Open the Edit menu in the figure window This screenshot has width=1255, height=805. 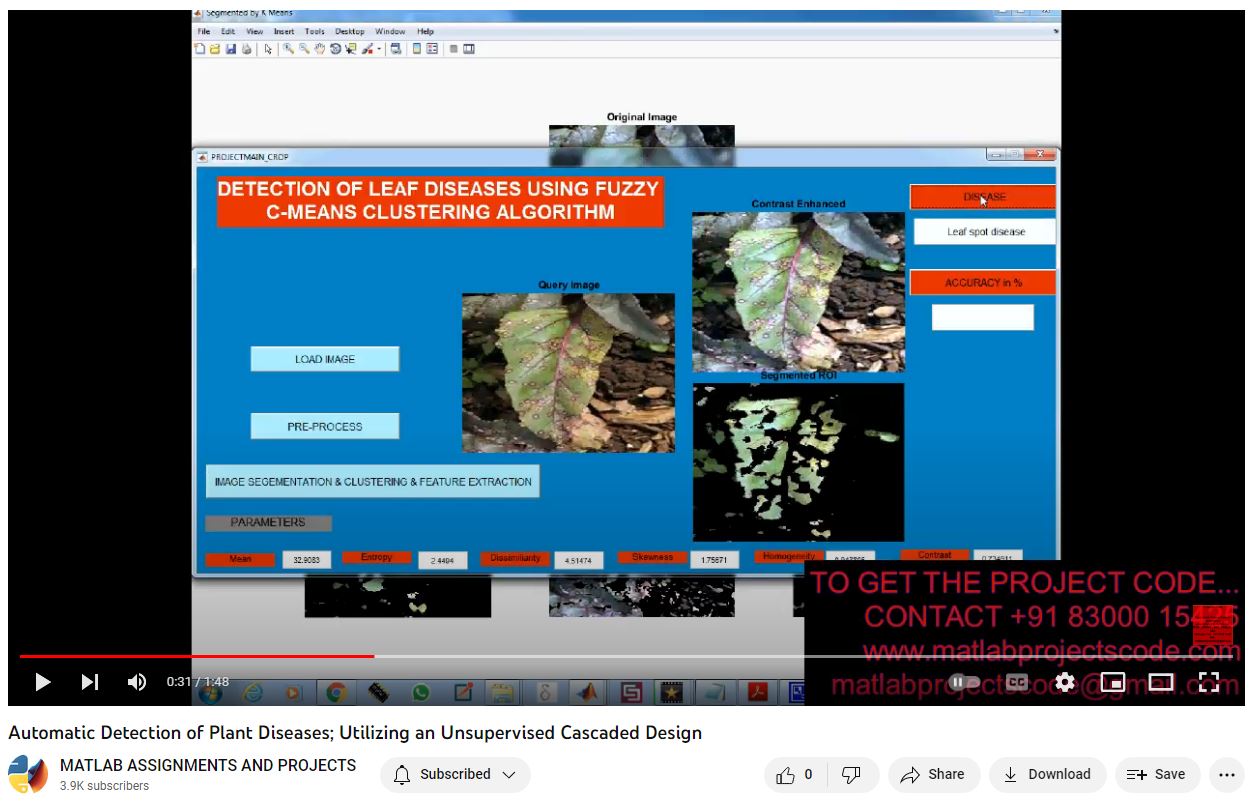point(229,32)
